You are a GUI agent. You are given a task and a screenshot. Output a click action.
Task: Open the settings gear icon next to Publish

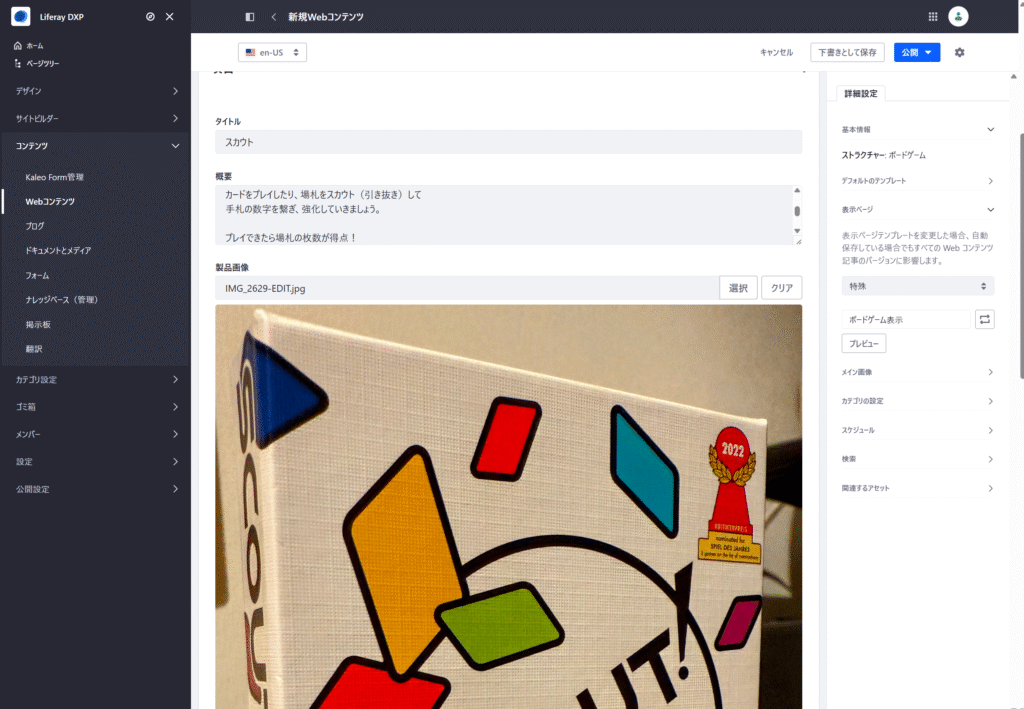click(959, 52)
